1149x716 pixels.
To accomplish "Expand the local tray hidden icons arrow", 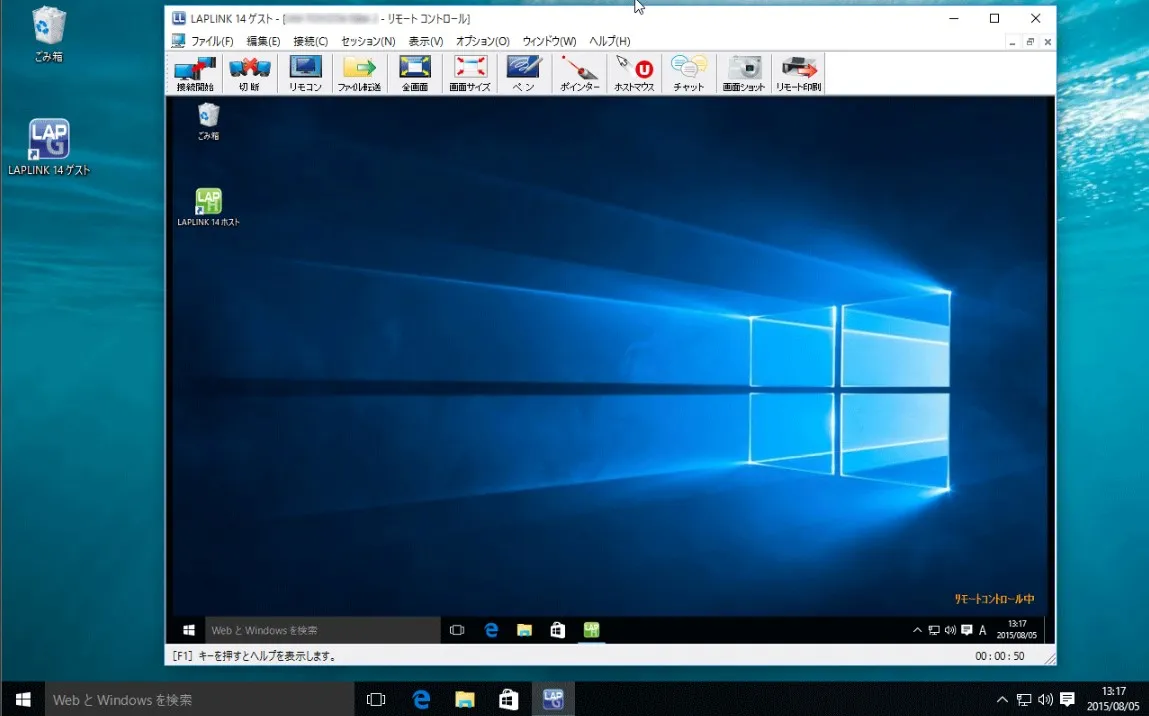I will pos(1002,700).
